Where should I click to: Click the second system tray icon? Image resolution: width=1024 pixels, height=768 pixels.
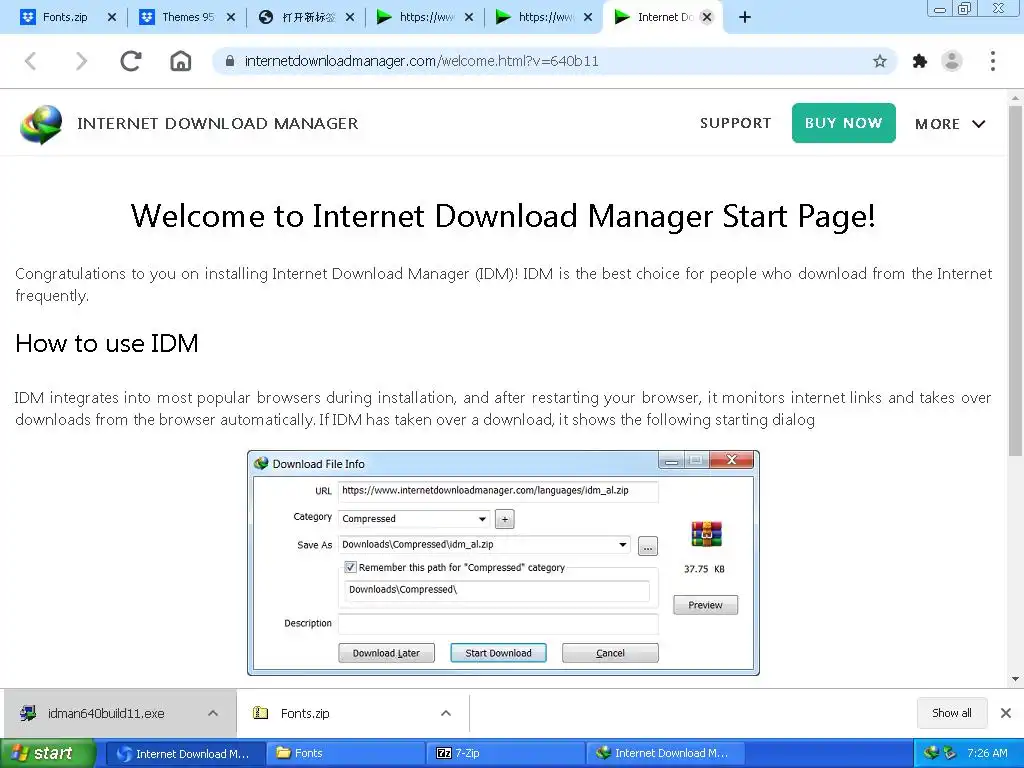[949, 753]
